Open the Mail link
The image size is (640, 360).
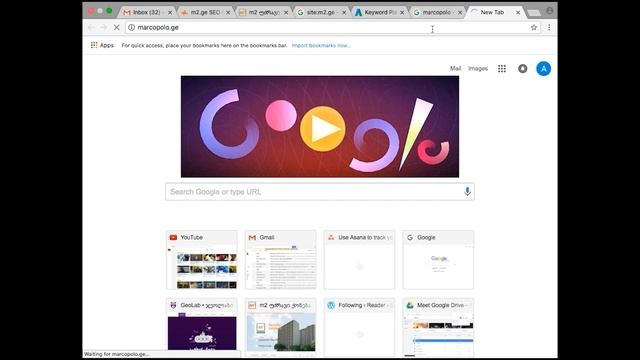(456, 69)
